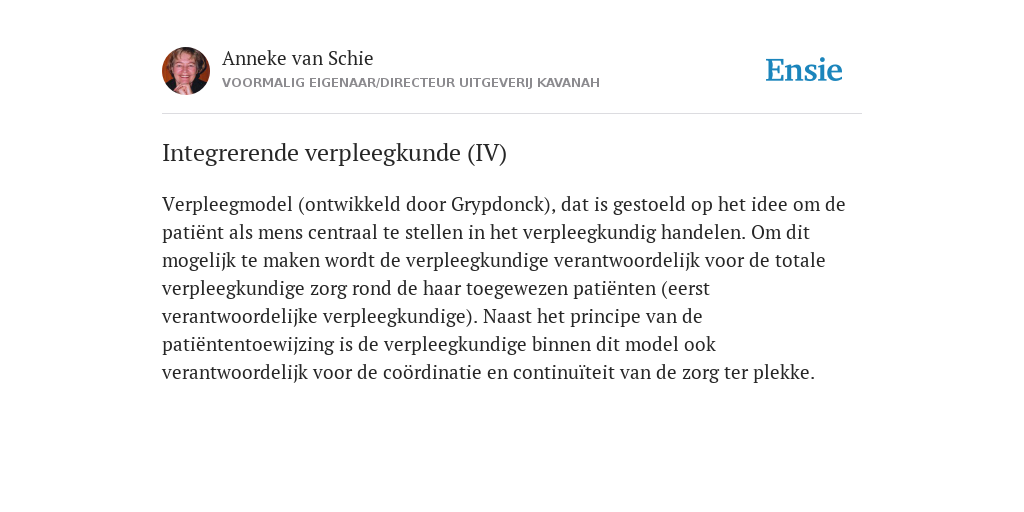Open the Integrerende verpleegkunde (IV) heading
The image size is (1024, 512).
coord(334,153)
